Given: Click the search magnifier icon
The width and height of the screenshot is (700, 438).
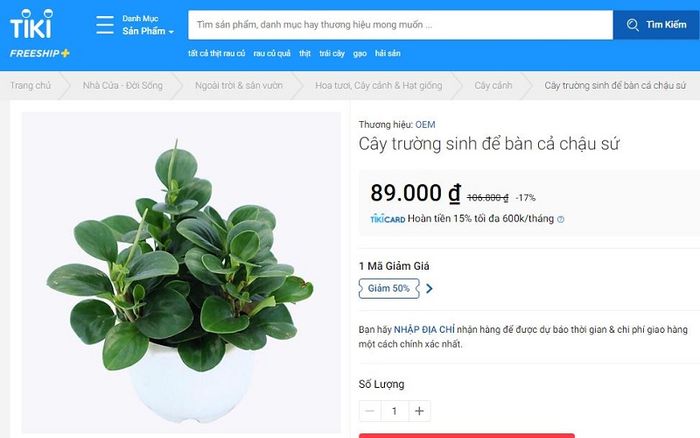Looking at the screenshot, I should [632, 25].
